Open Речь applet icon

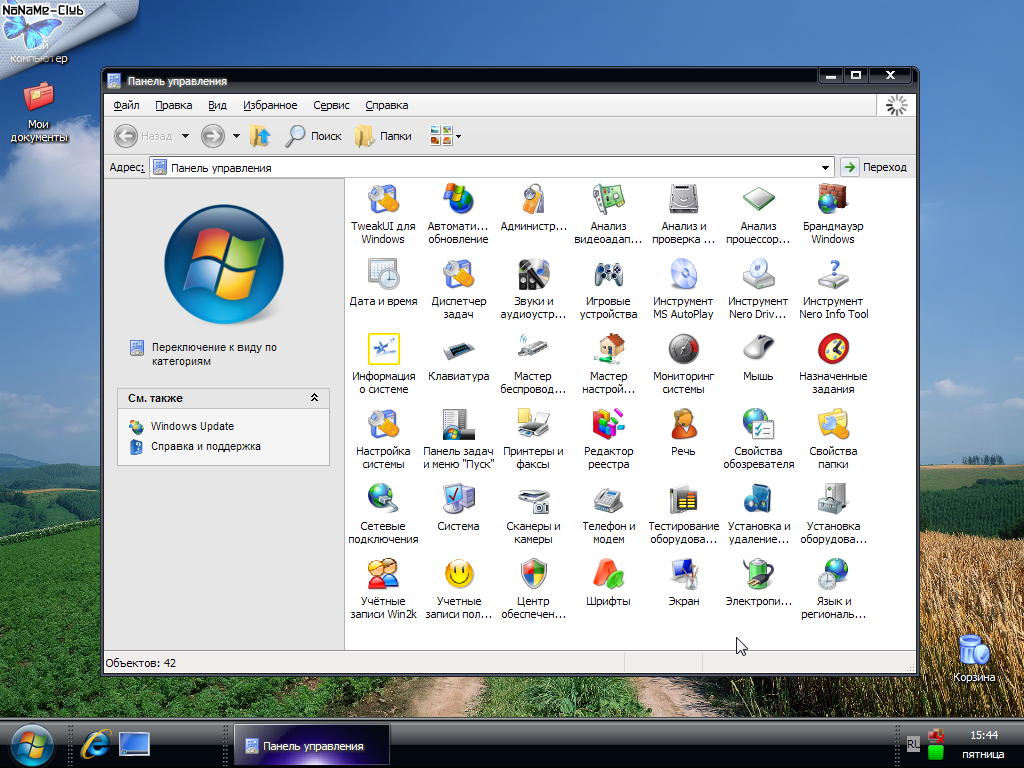tap(684, 433)
